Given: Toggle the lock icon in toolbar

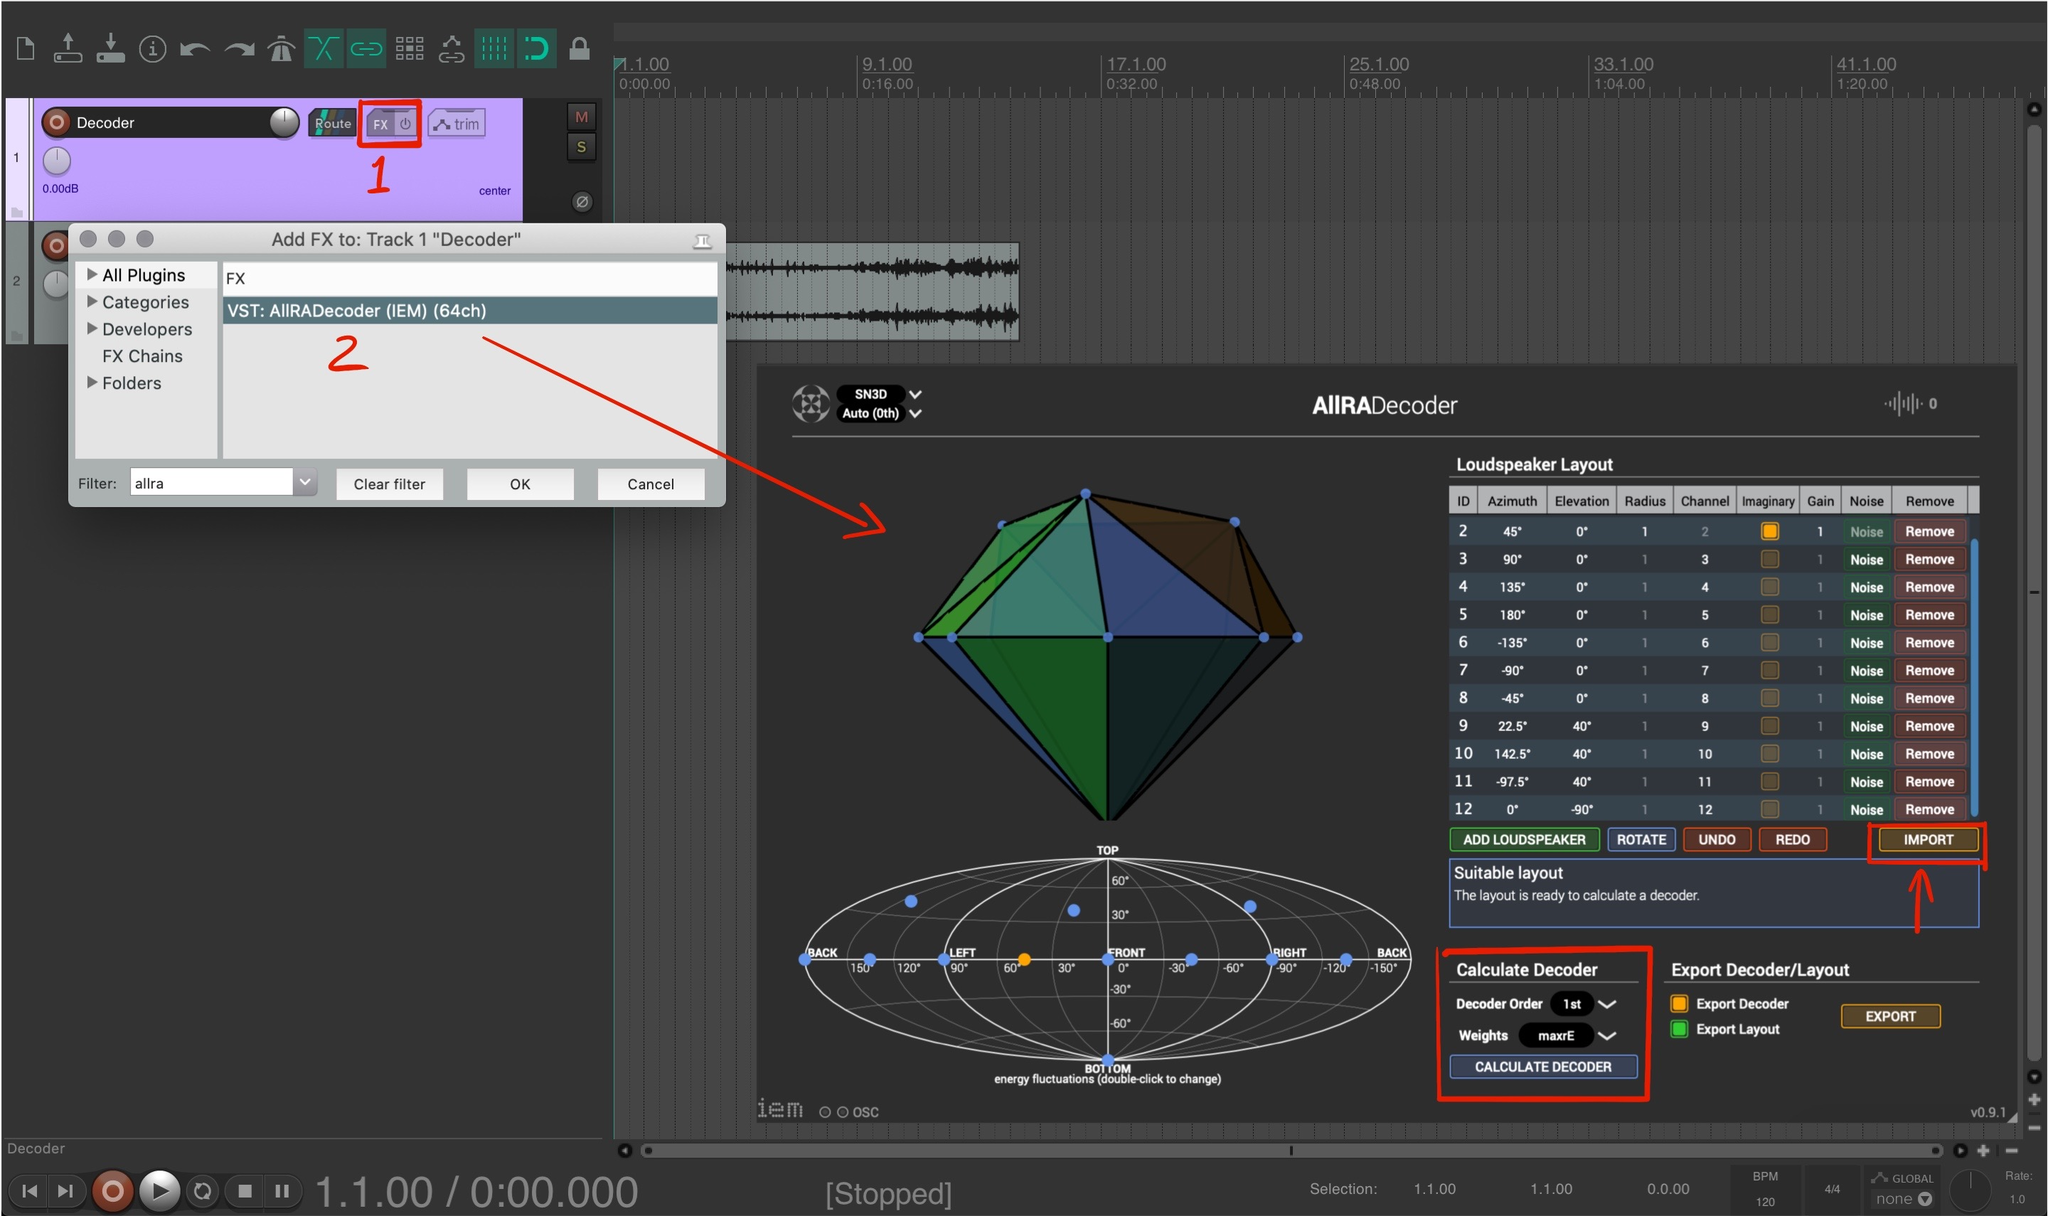Looking at the screenshot, I should 579,48.
